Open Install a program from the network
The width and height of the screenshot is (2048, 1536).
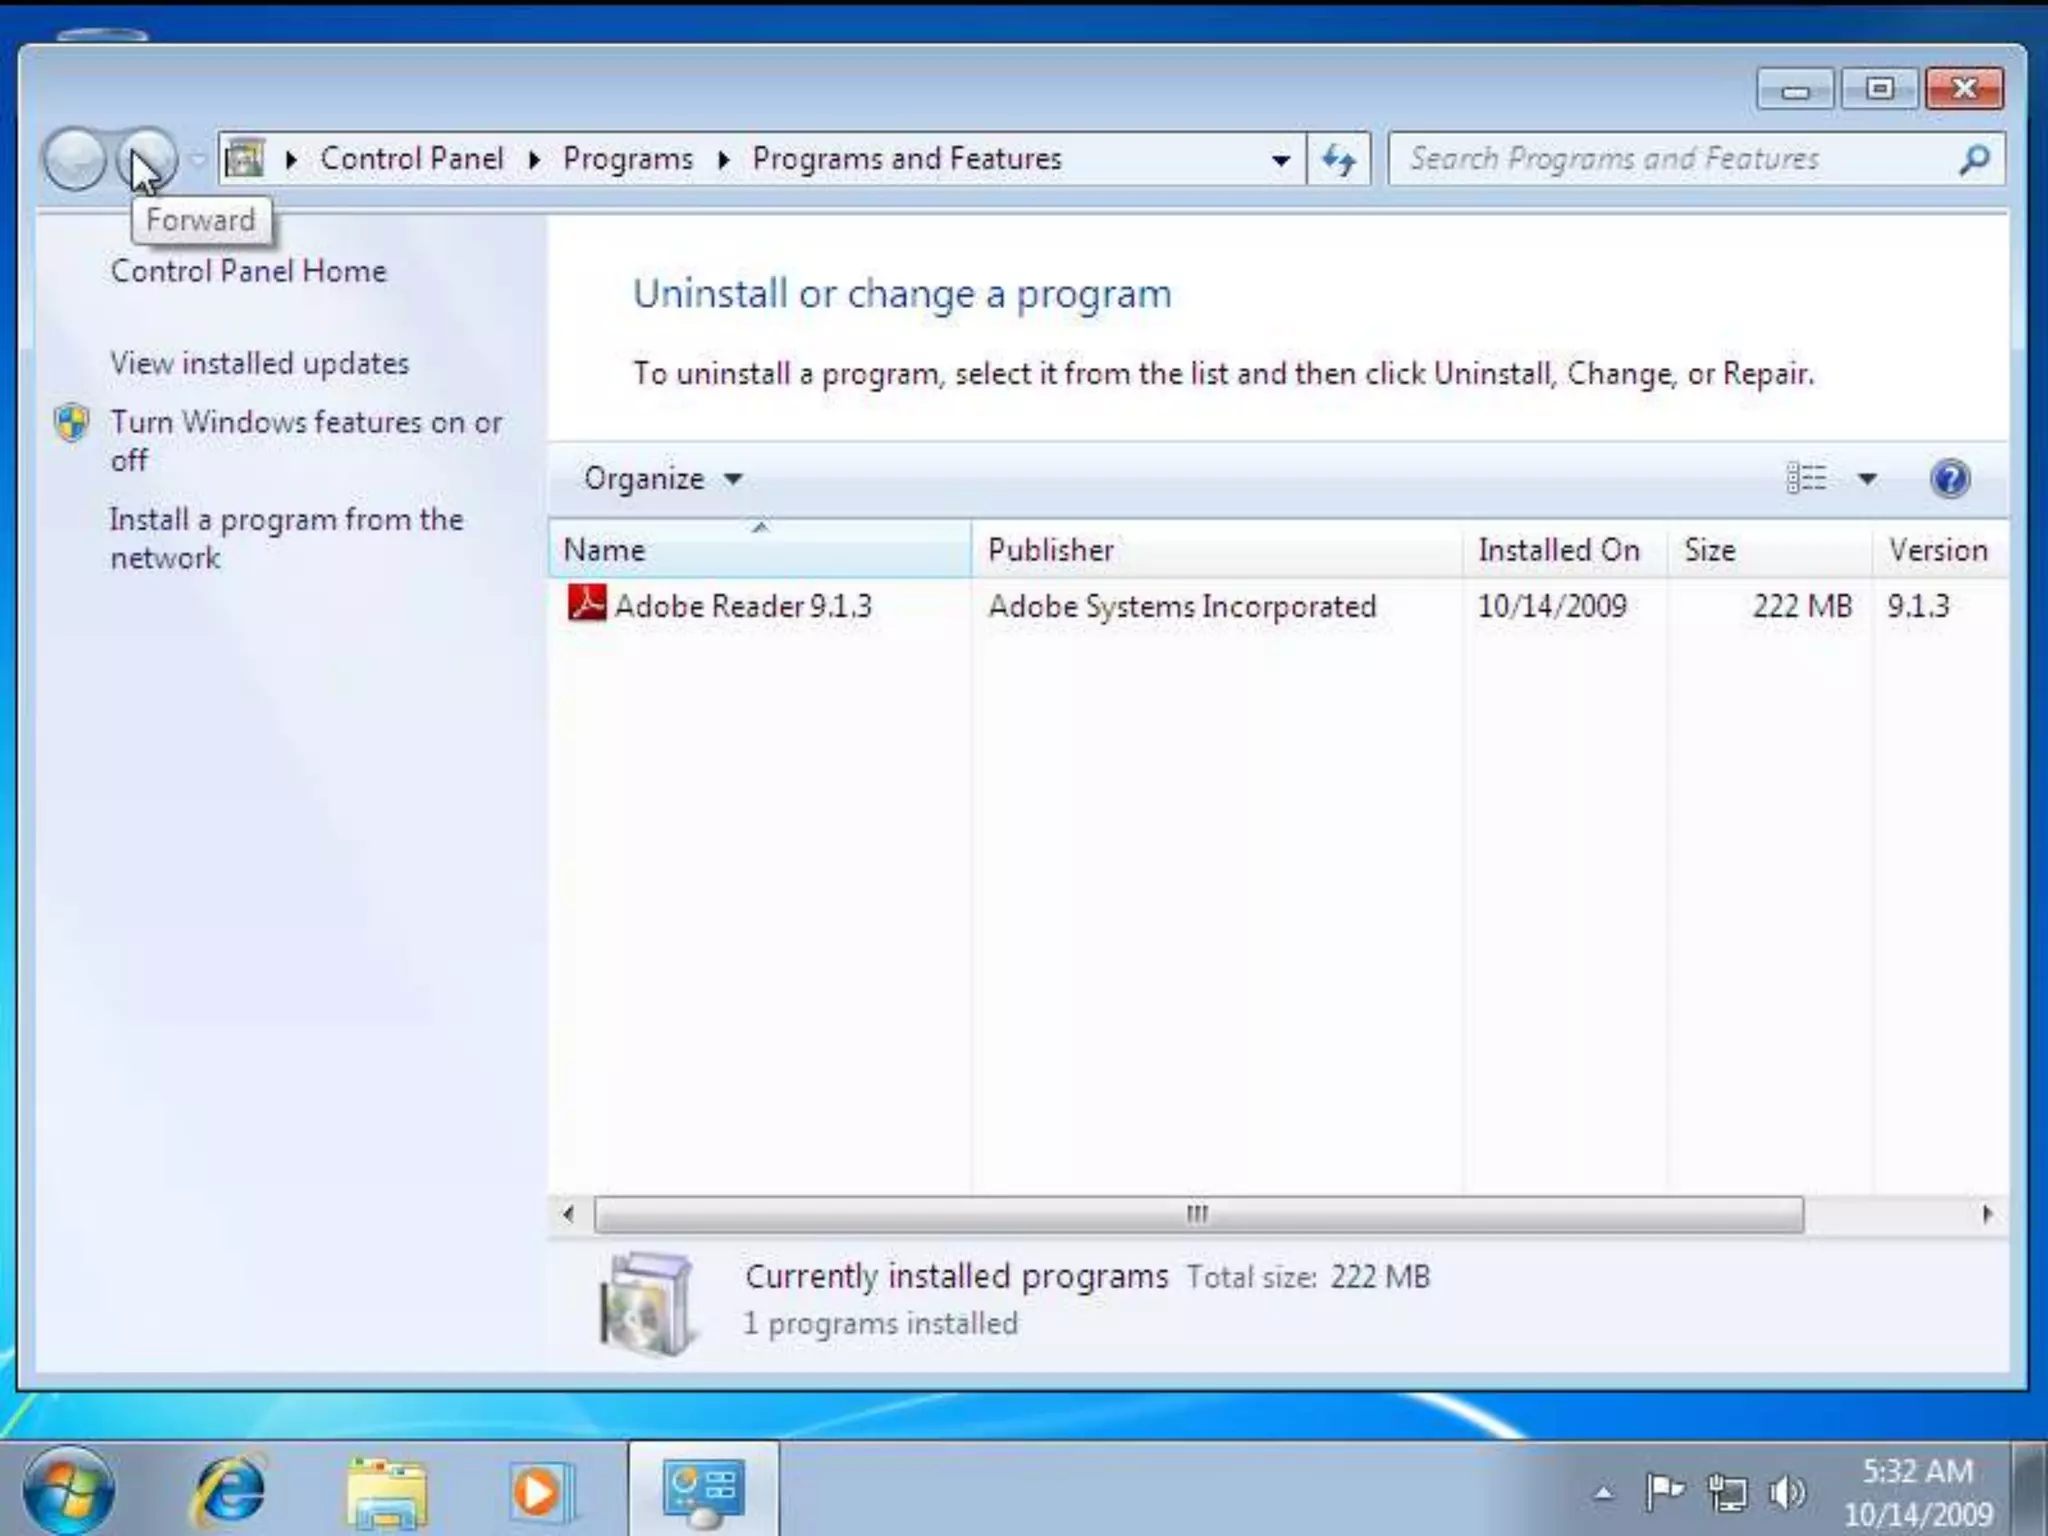tap(287, 538)
